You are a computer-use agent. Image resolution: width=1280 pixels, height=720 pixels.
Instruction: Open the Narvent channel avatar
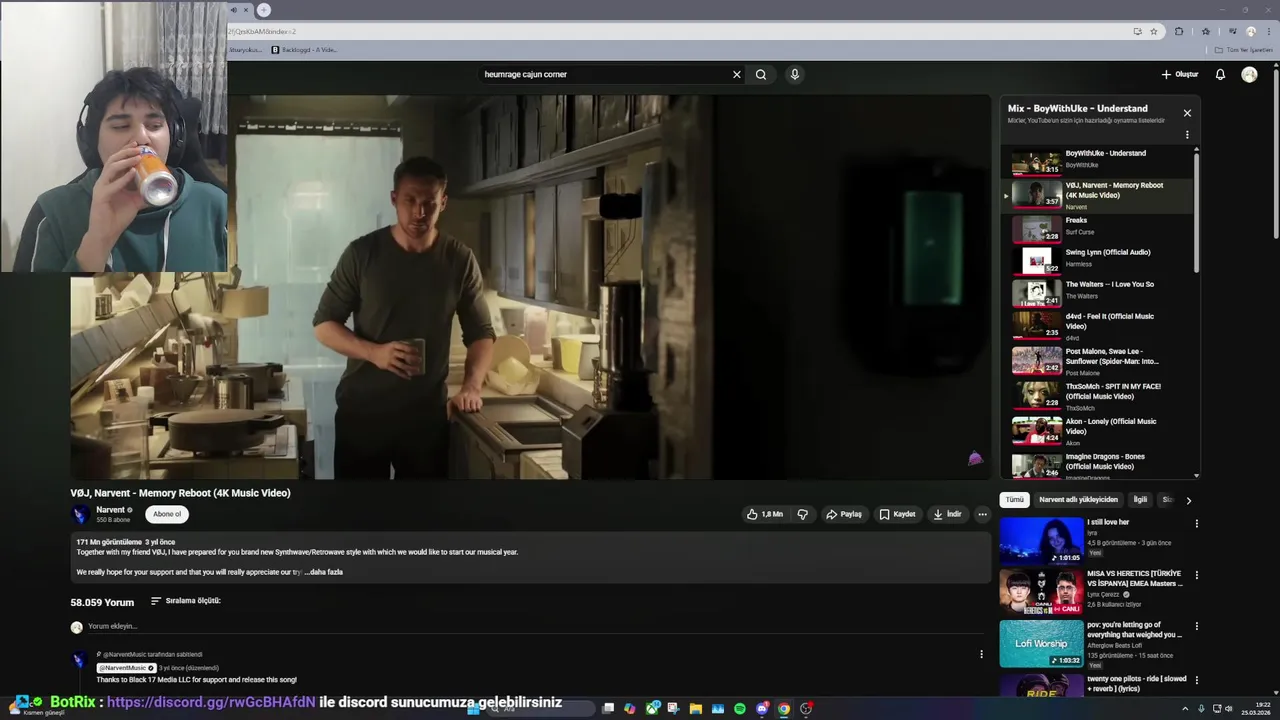click(x=80, y=515)
